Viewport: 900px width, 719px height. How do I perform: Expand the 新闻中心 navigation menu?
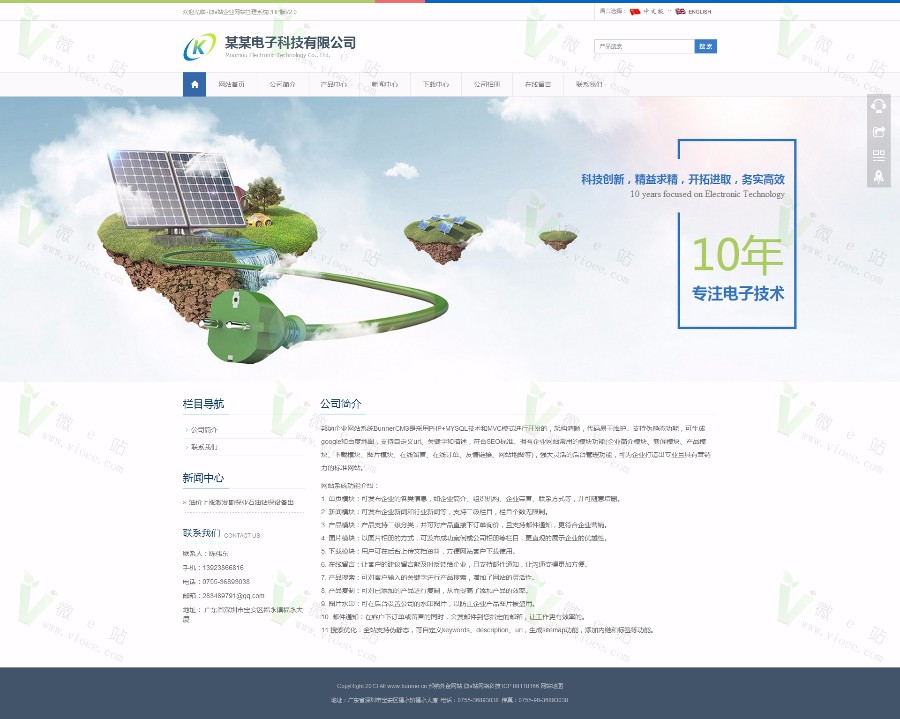click(x=383, y=84)
